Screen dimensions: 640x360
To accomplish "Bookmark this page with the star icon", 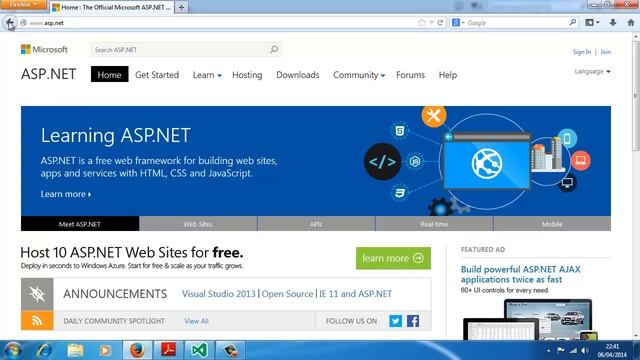I will pos(422,23).
